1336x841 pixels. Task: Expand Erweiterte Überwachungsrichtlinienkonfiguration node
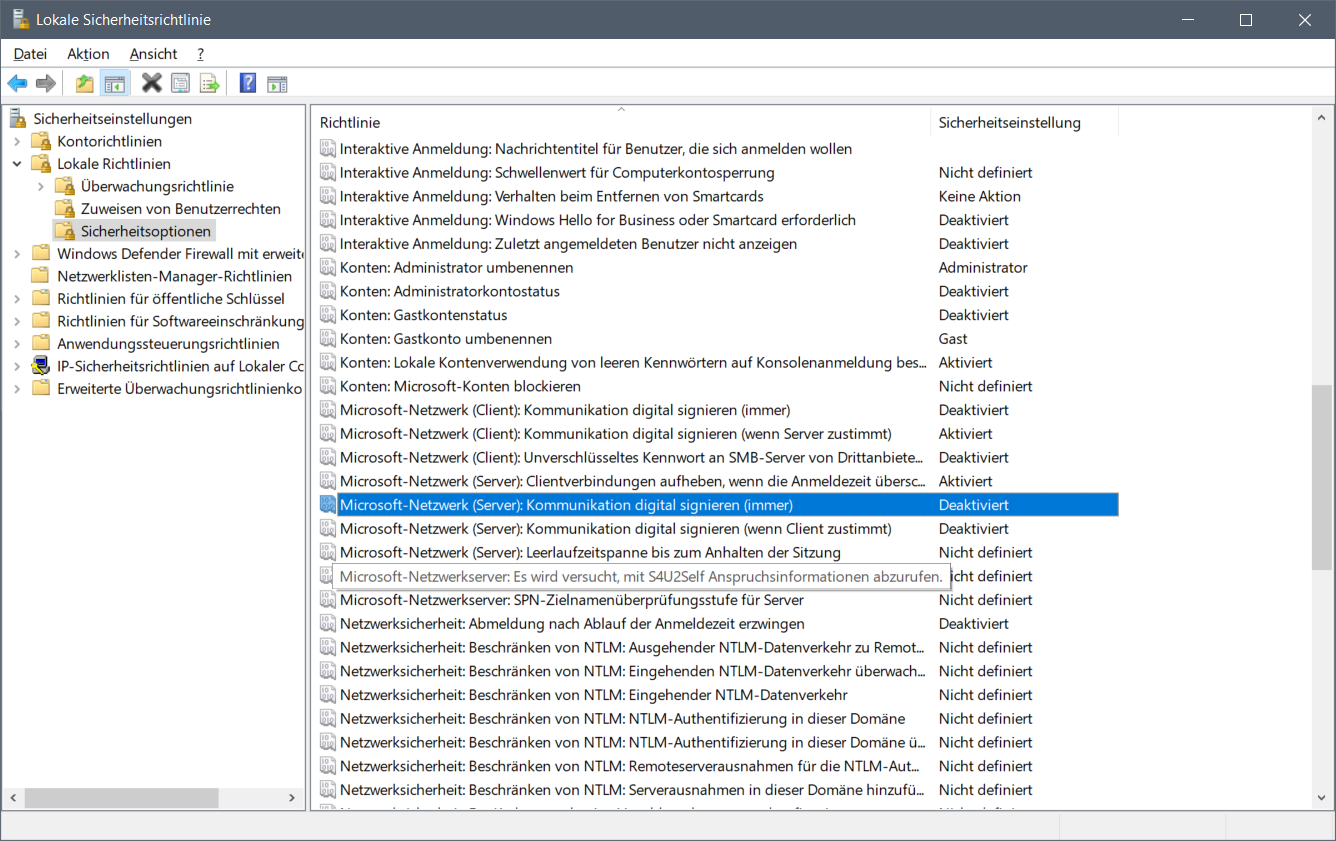(x=17, y=389)
